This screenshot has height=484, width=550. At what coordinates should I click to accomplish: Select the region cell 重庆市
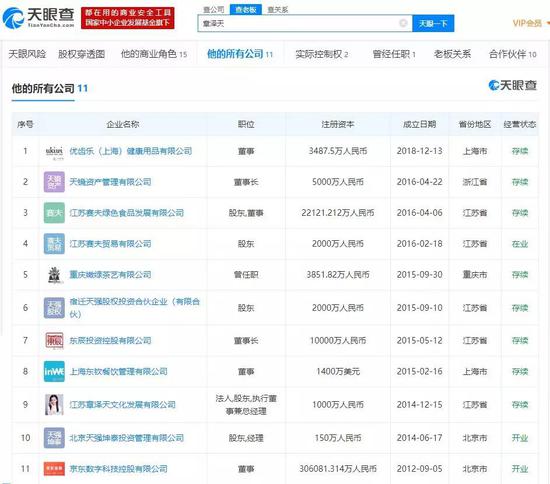(475, 275)
